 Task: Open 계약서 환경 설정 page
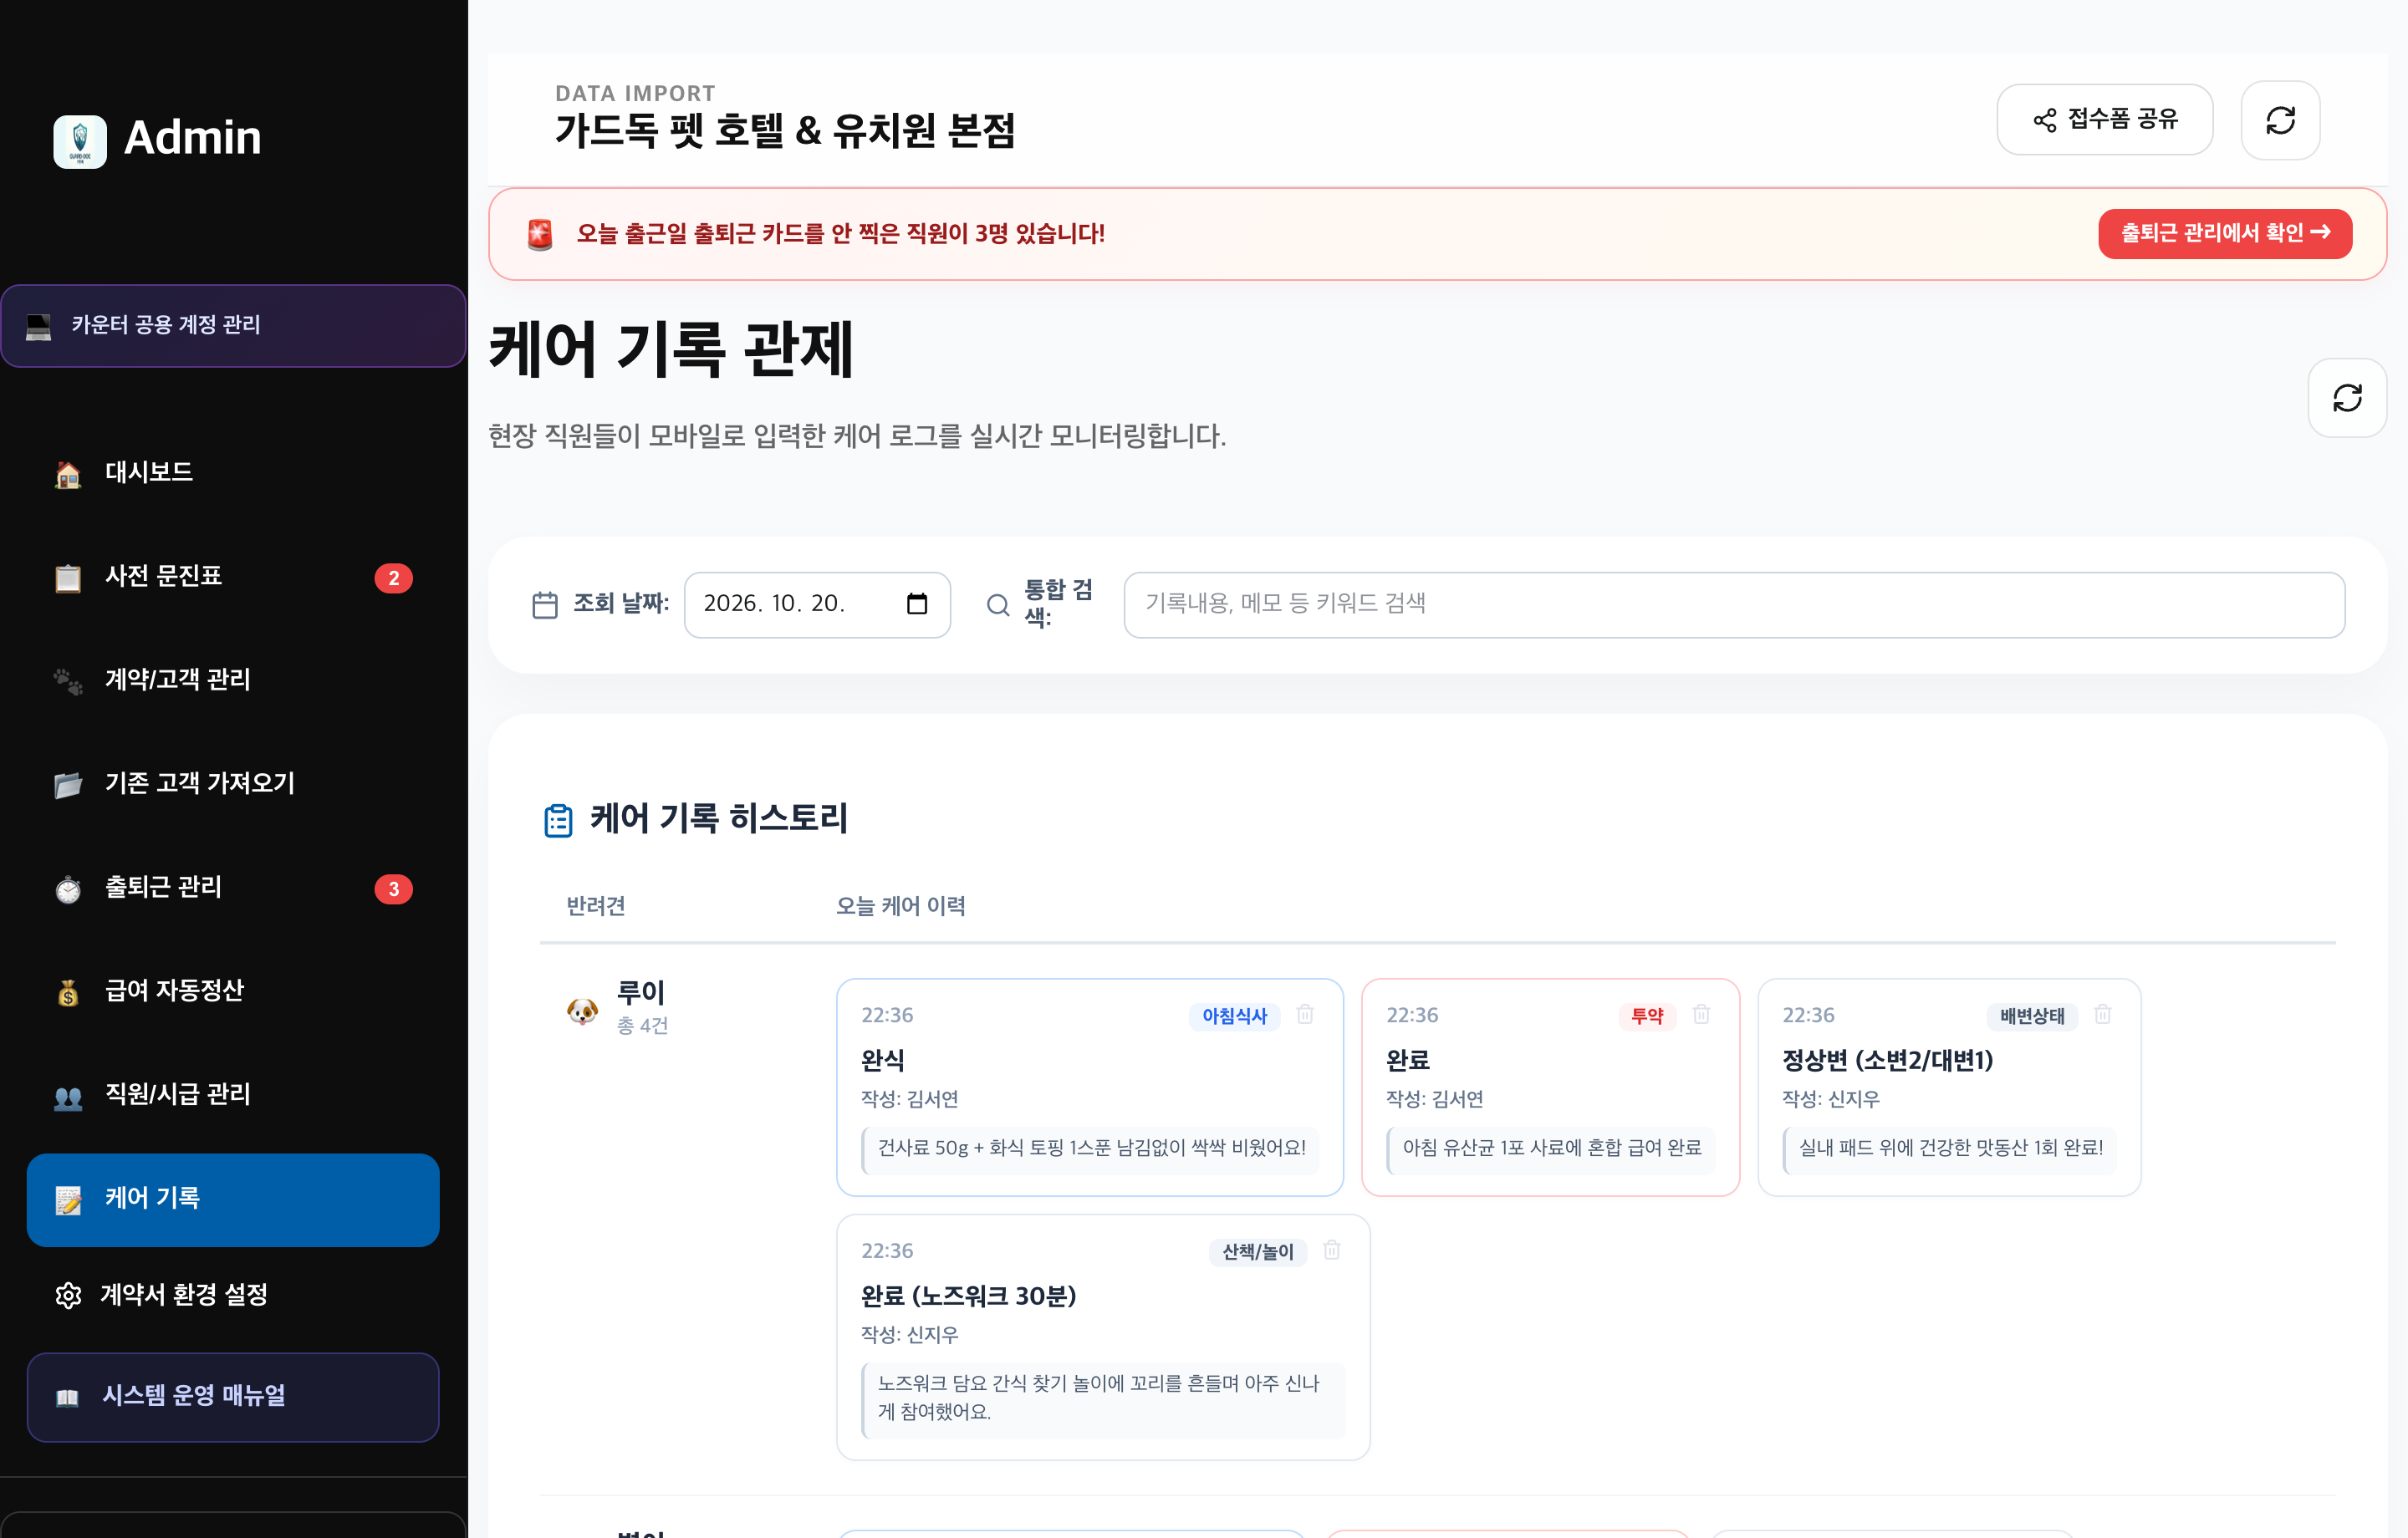pyautogui.click(x=233, y=1295)
